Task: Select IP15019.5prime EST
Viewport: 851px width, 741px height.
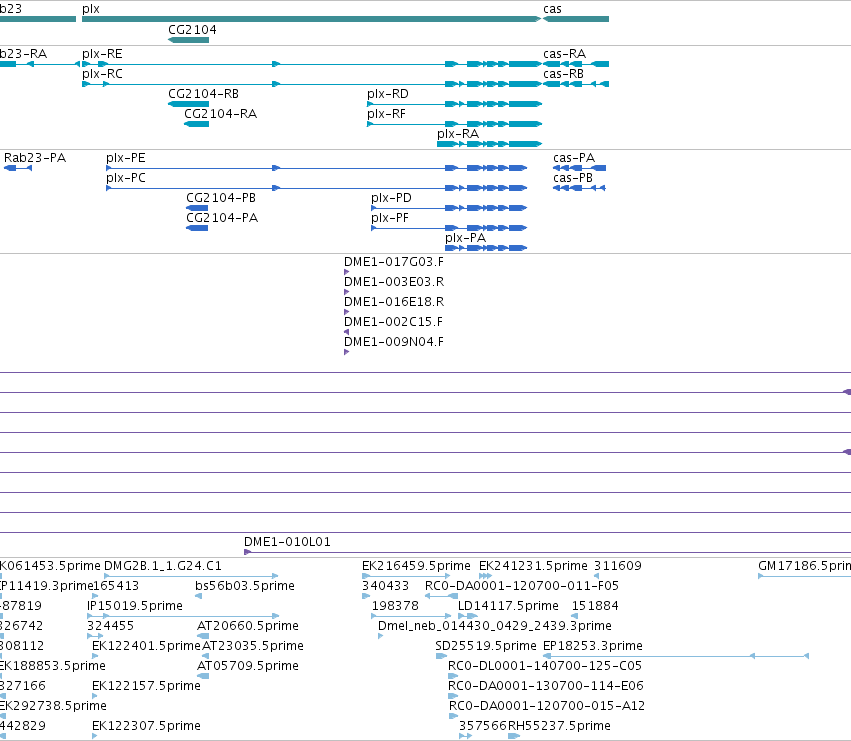Action: (x=183, y=616)
